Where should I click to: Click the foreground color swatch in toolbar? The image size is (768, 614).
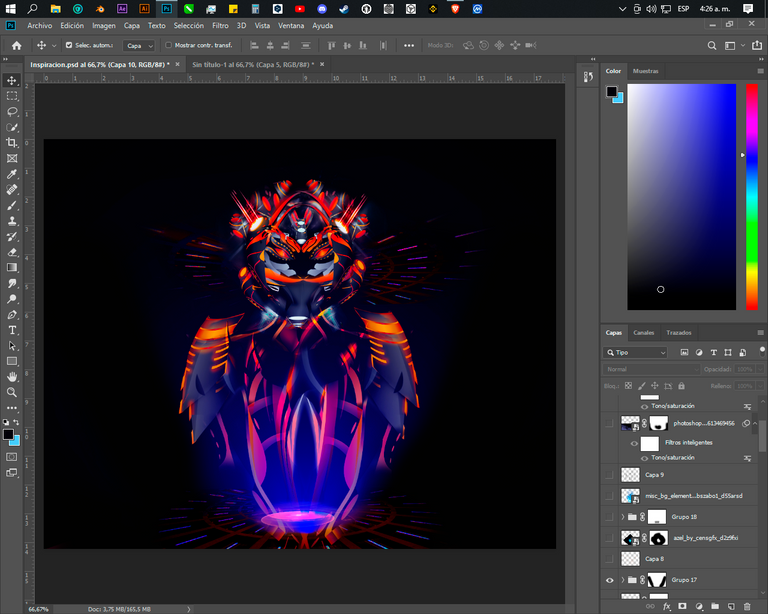pyautogui.click(x=9, y=435)
